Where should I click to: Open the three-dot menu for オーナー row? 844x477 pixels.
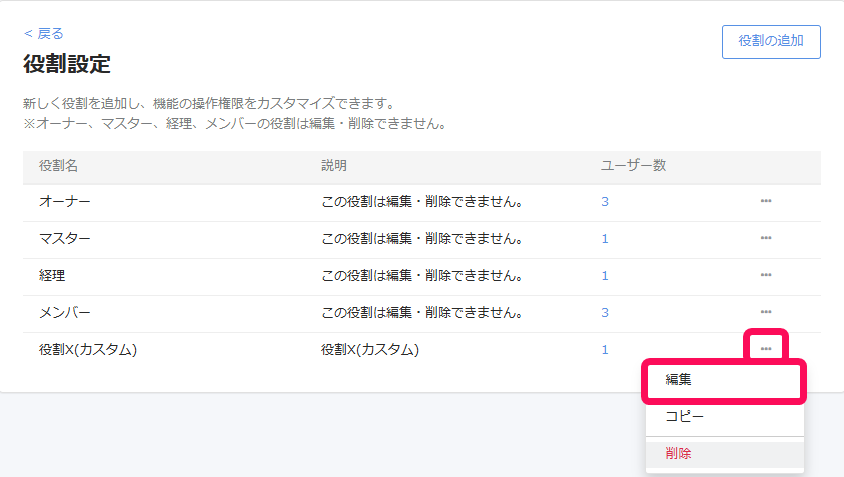[x=766, y=201]
